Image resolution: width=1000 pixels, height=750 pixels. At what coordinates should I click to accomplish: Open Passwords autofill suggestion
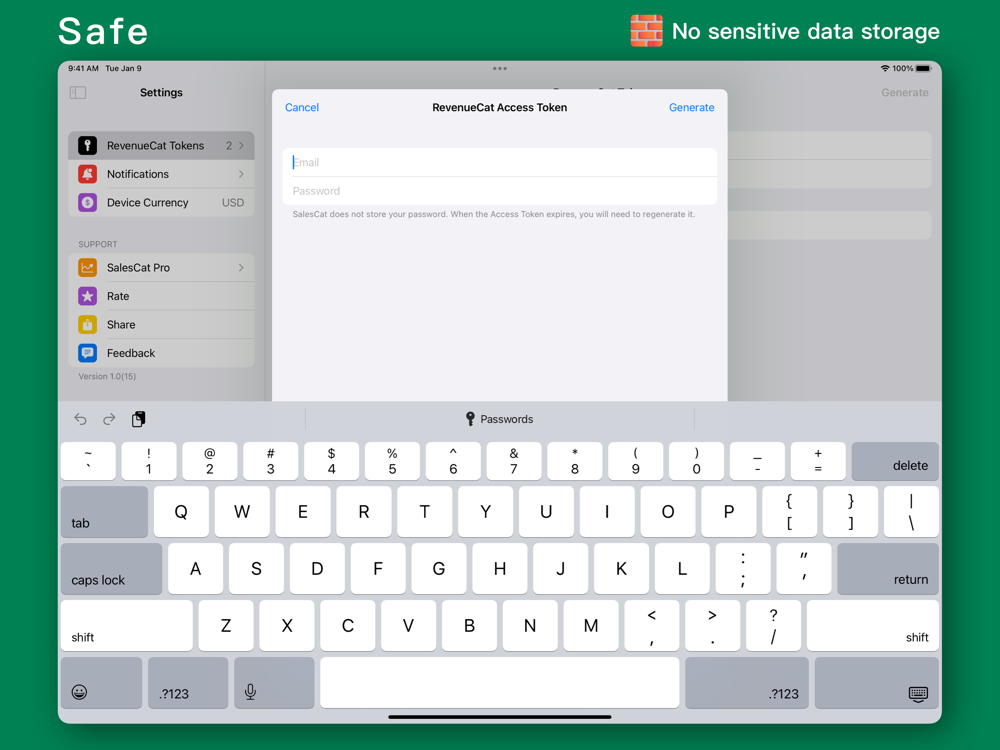pos(499,419)
